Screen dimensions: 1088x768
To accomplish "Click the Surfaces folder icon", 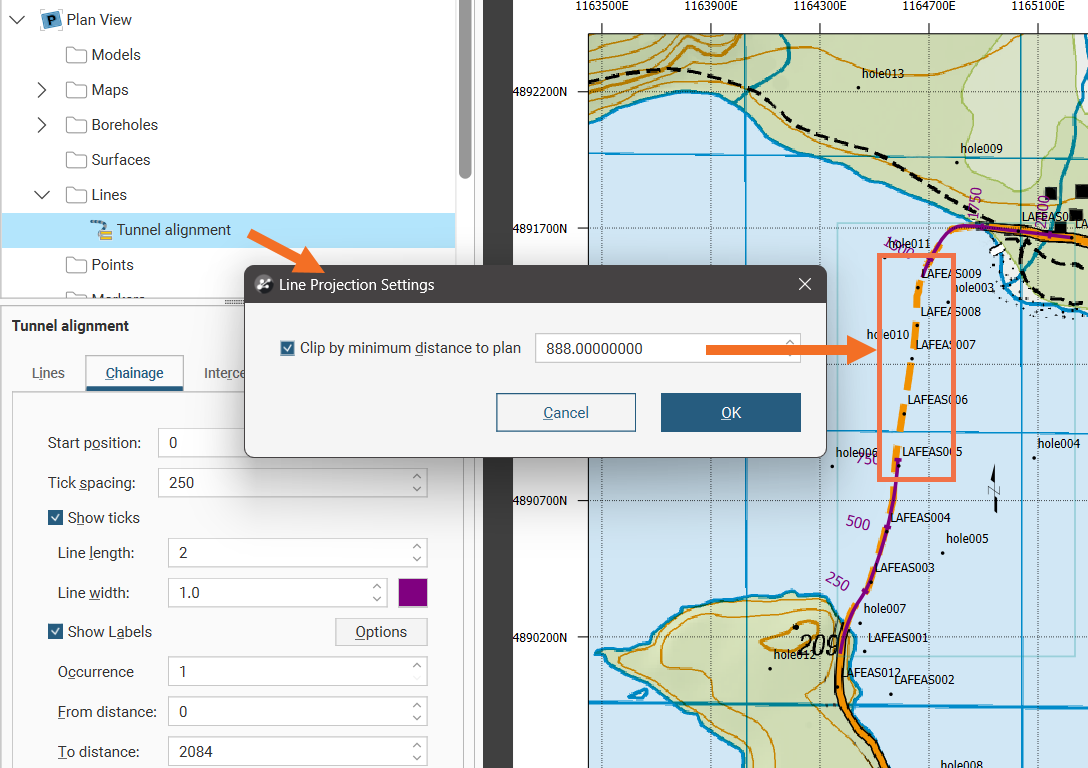I will coord(76,160).
